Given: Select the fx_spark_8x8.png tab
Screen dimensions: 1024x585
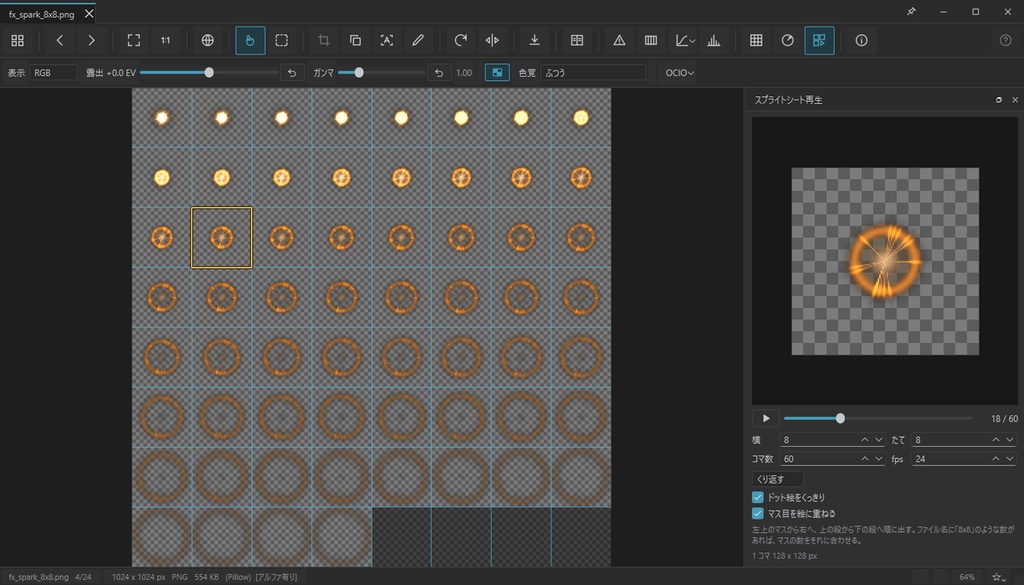Looking at the screenshot, I should pyautogui.click(x=41, y=14).
